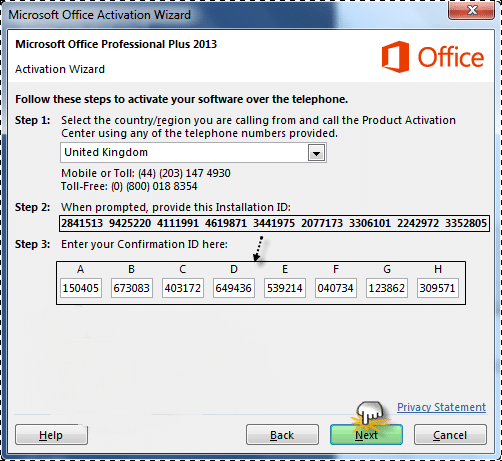
Task: Click the Office logo icon
Action: point(395,57)
